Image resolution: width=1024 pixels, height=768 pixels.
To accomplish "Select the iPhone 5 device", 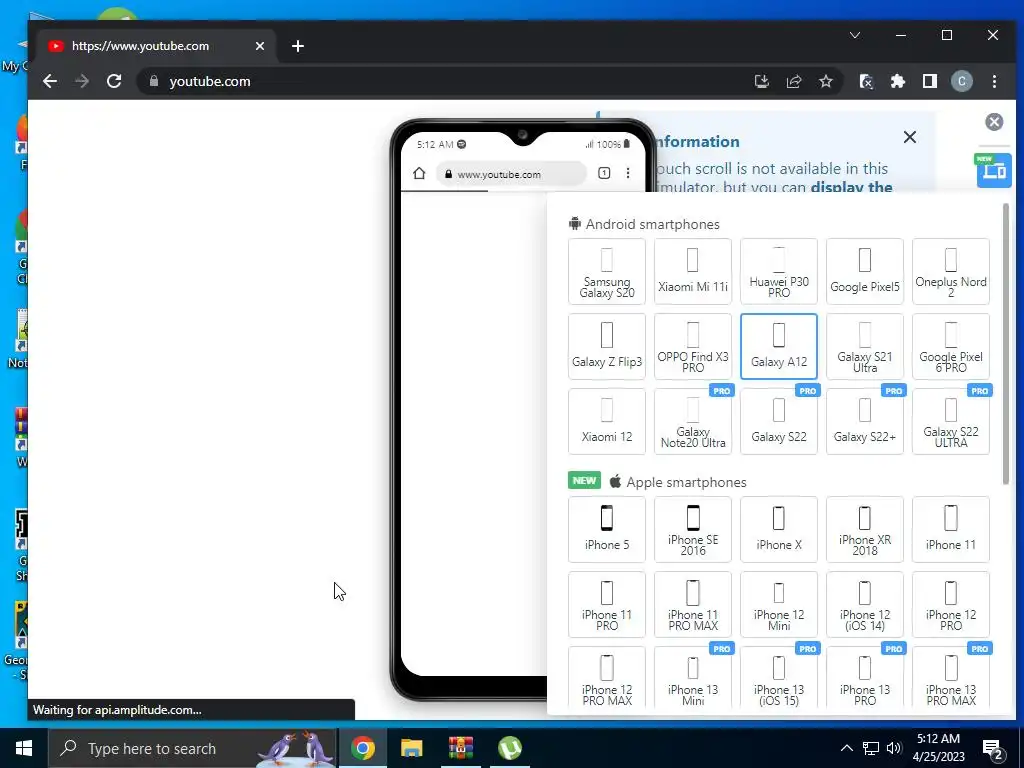I will point(607,529).
